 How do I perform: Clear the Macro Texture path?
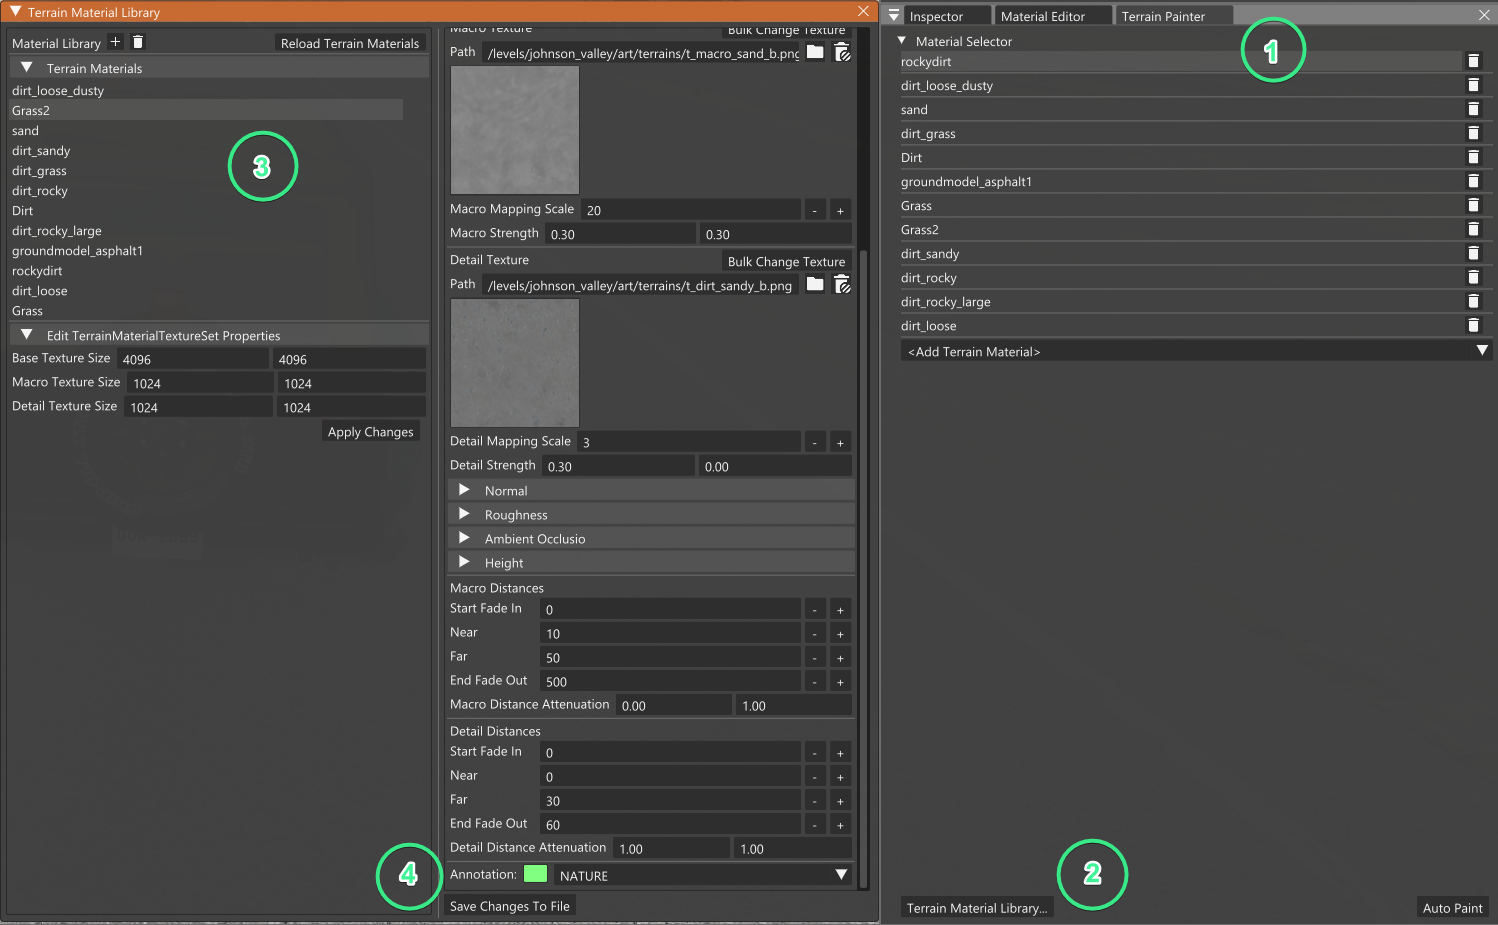tap(841, 52)
